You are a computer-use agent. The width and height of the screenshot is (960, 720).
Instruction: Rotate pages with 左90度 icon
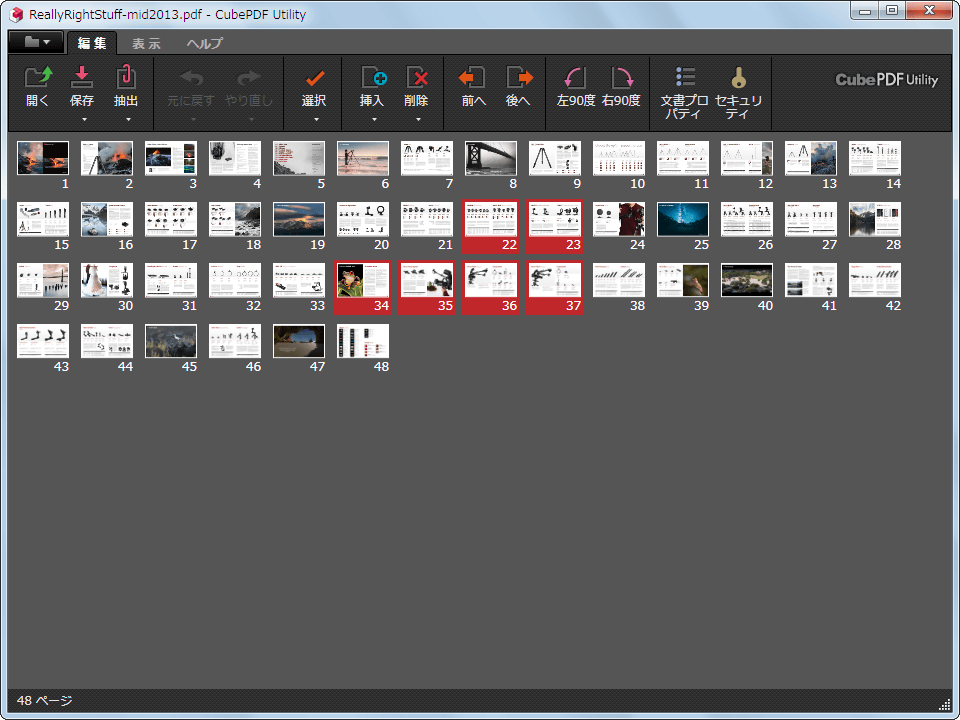pyautogui.click(x=575, y=78)
